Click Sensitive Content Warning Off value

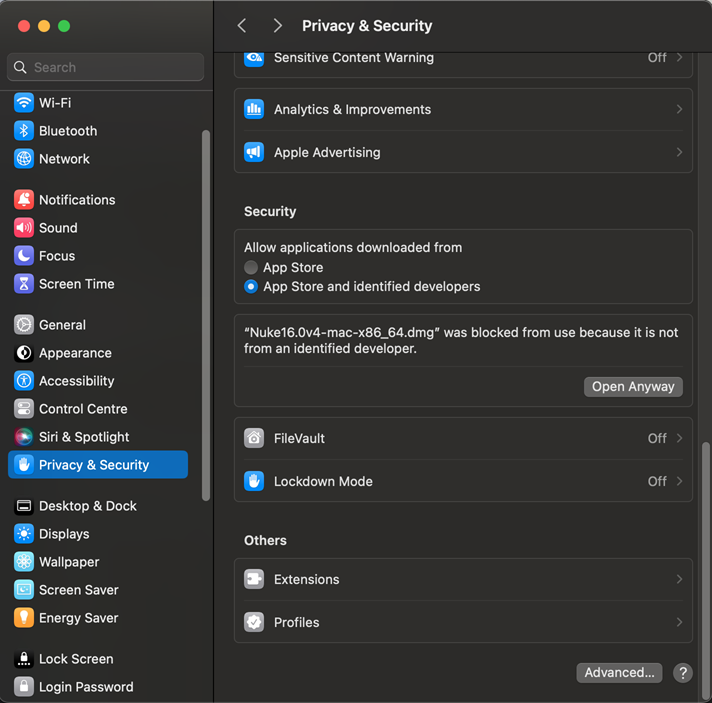(x=657, y=58)
